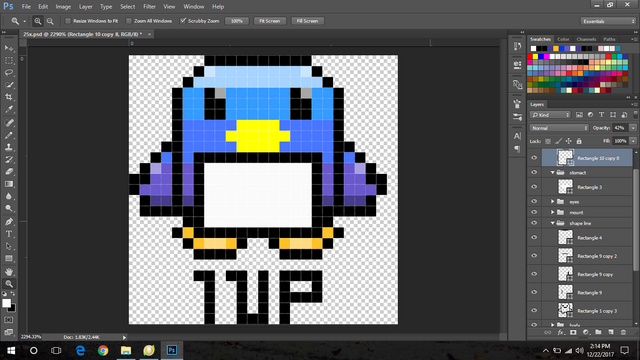Open the blend mode Normal dropdown
This screenshot has height=360, width=640.
[x=559, y=128]
